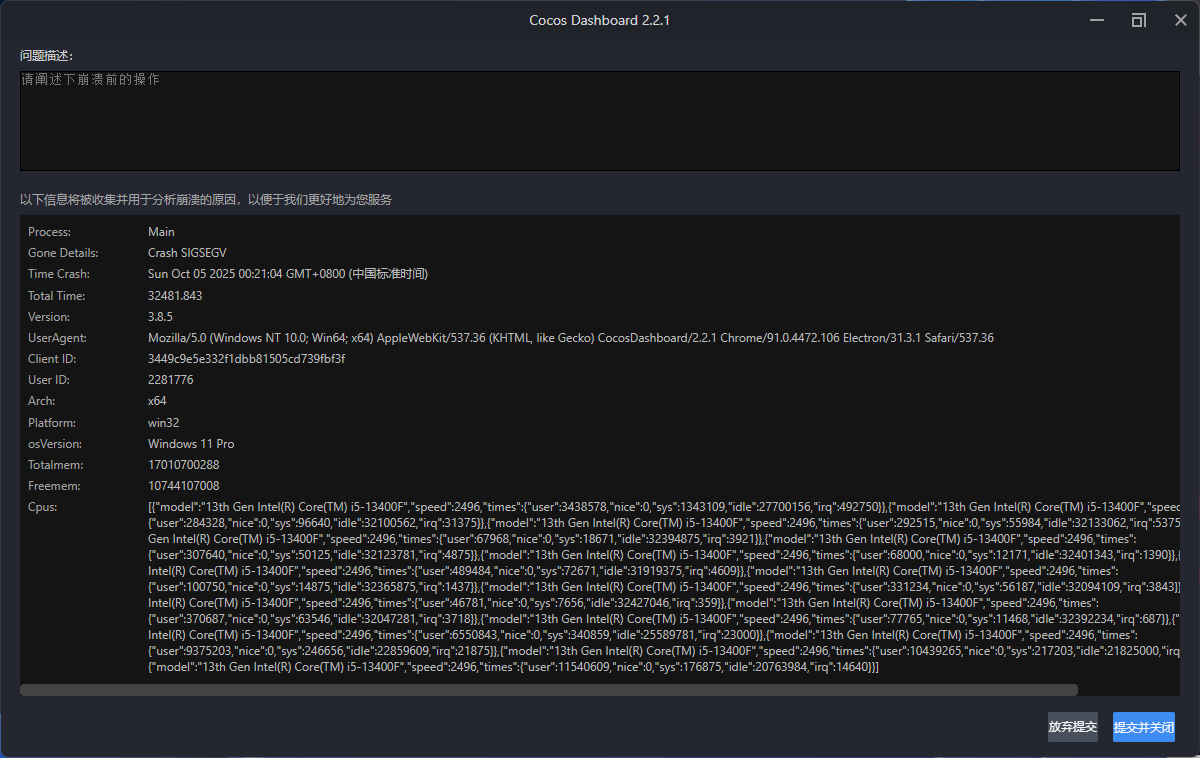Select the Freemem value 10744107008

pos(184,486)
